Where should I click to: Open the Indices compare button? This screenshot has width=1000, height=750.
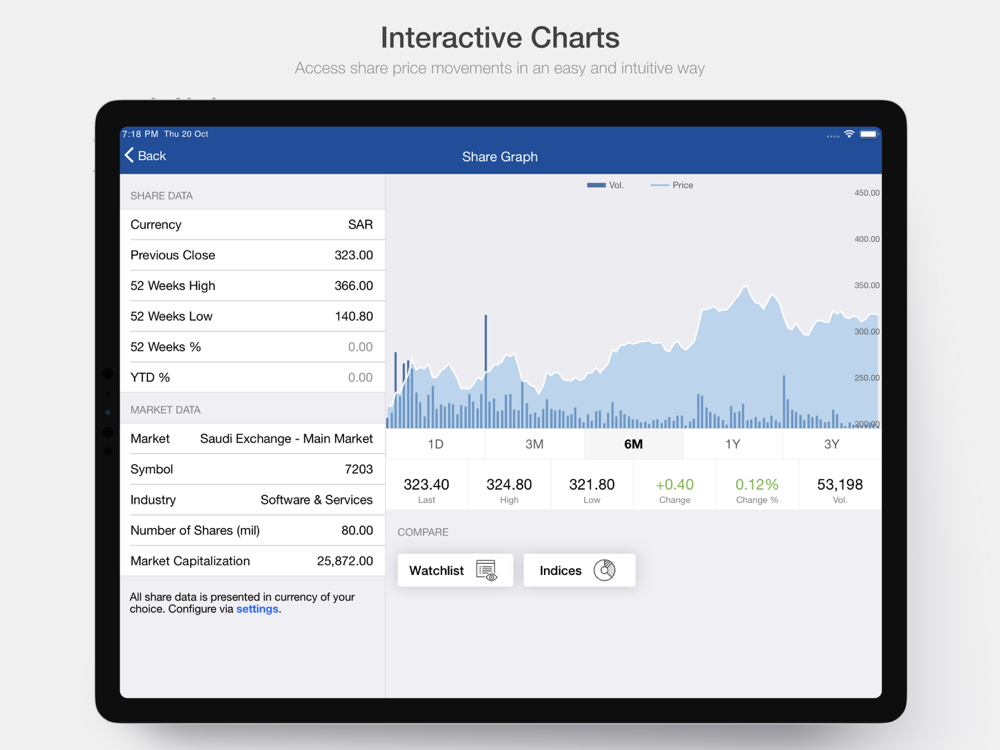click(x=579, y=570)
